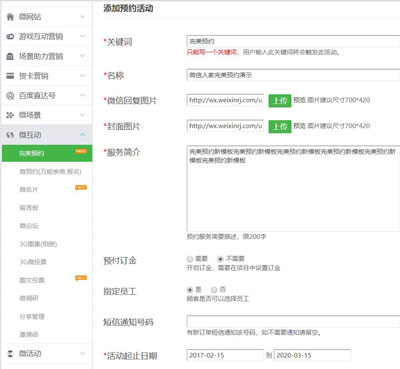
Task: Click the NEW badge on 图文投票
Action: coord(81,278)
